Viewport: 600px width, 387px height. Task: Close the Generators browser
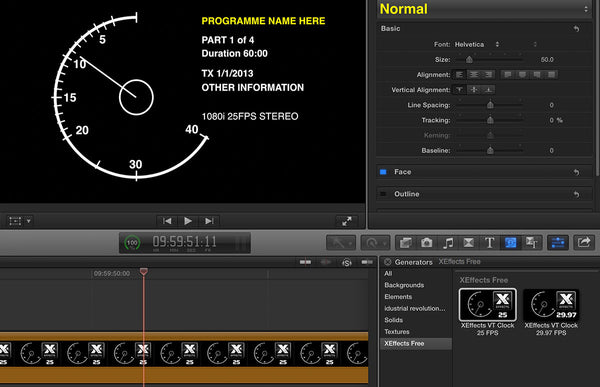tap(388, 262)
